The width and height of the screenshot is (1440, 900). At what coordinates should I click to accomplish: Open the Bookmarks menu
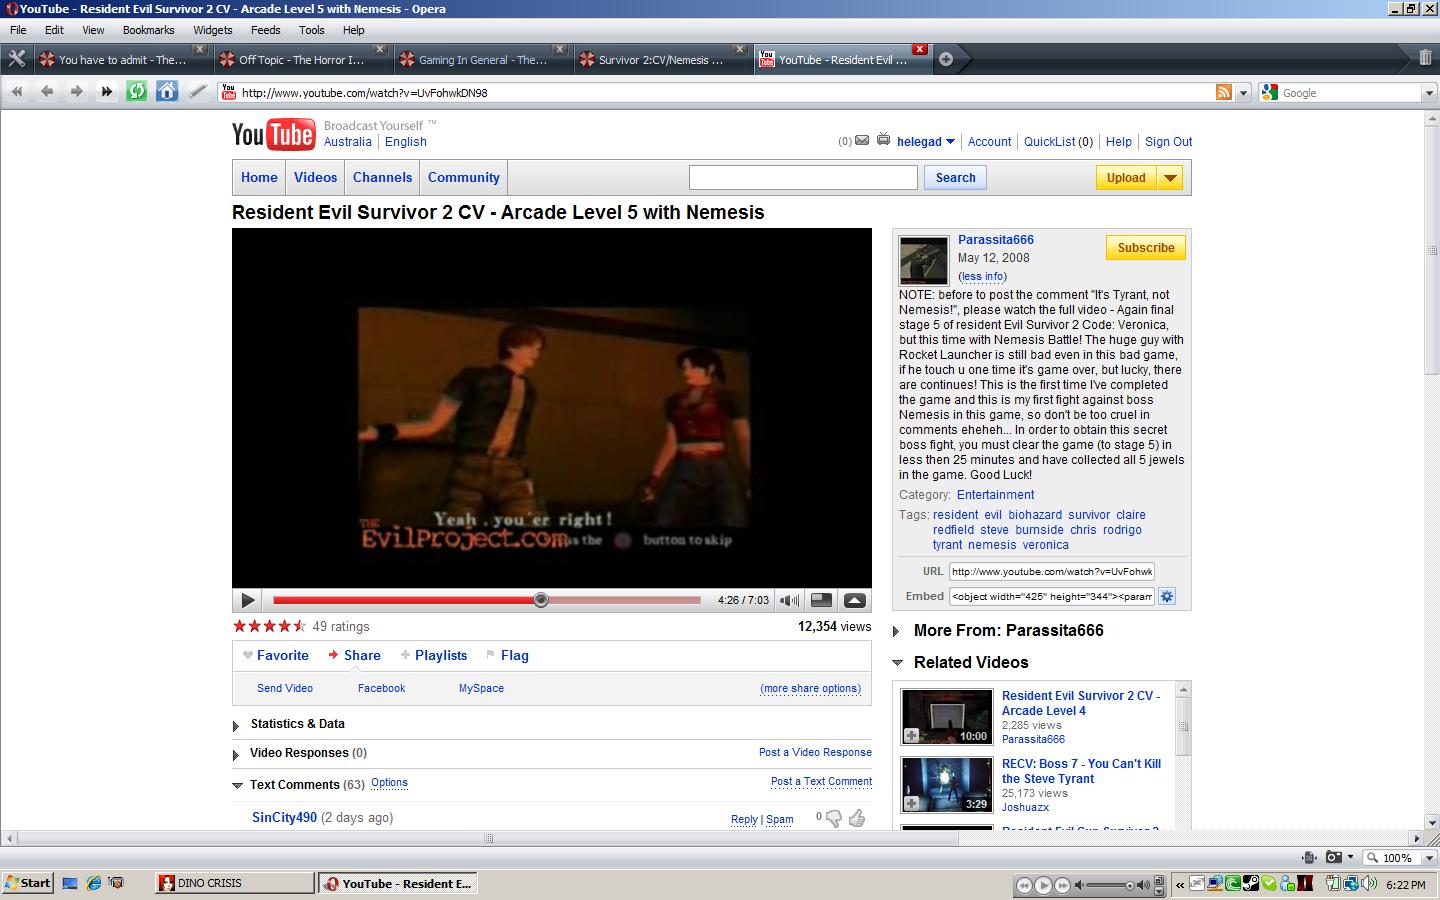(148, 30)
